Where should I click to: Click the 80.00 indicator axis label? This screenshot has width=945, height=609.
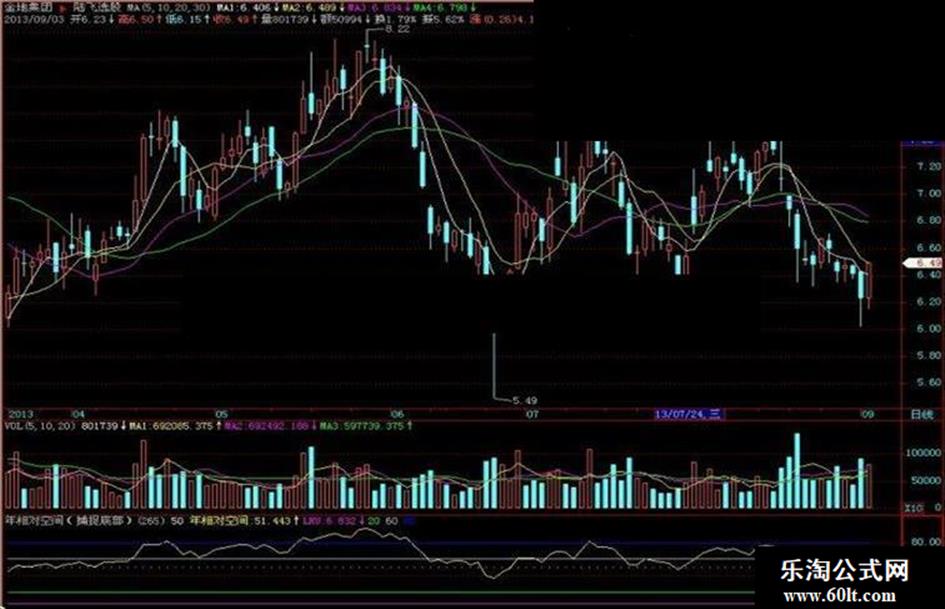pyautogui.click(x=926, y=542)
